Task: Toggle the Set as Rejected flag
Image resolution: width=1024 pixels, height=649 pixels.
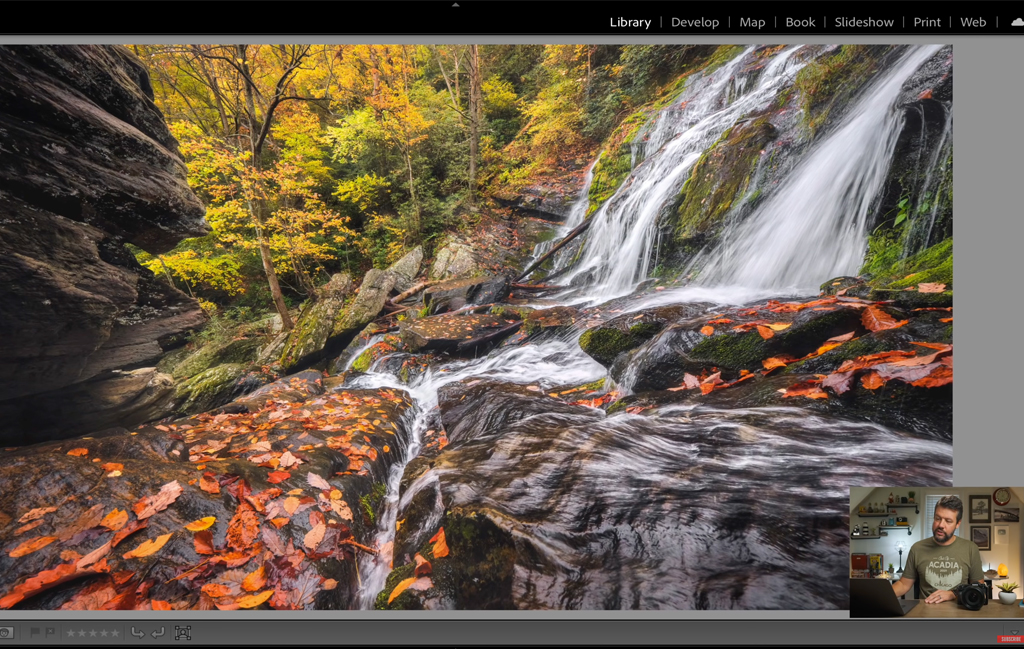Action: point(49,632)
